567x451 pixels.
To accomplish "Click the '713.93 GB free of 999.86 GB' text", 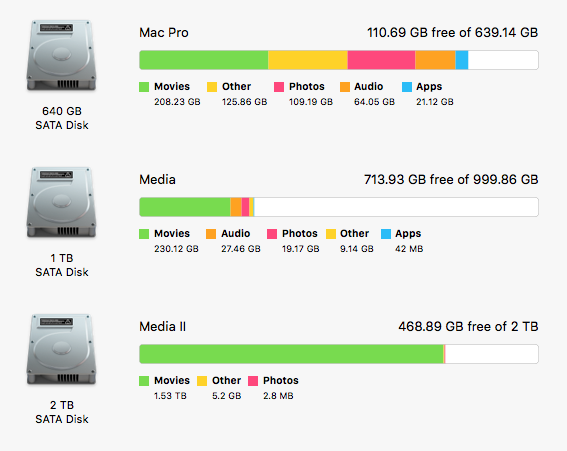I will click(451, 180).
